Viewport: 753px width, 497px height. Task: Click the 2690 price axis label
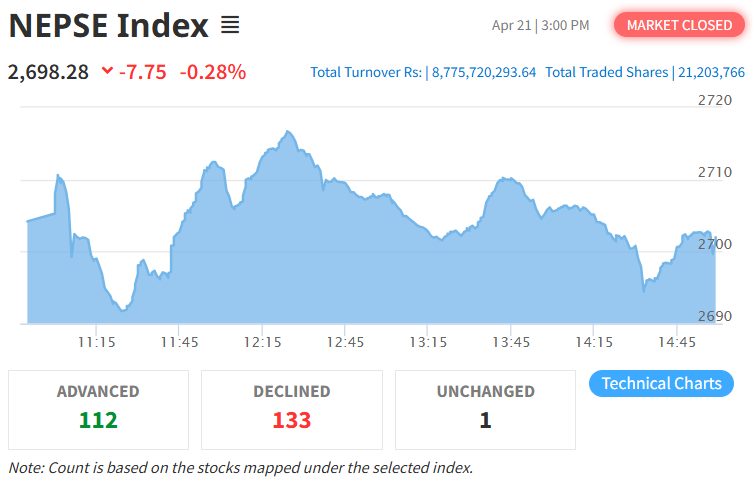click(715, 316)
